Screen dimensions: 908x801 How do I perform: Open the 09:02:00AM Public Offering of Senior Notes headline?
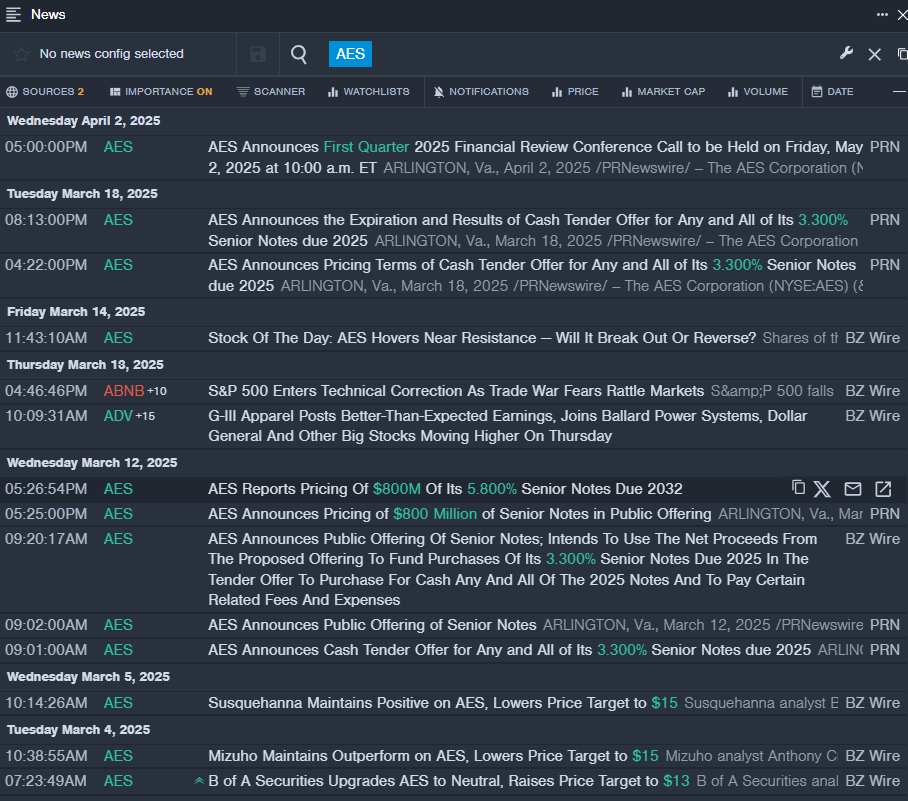point(372,625)
